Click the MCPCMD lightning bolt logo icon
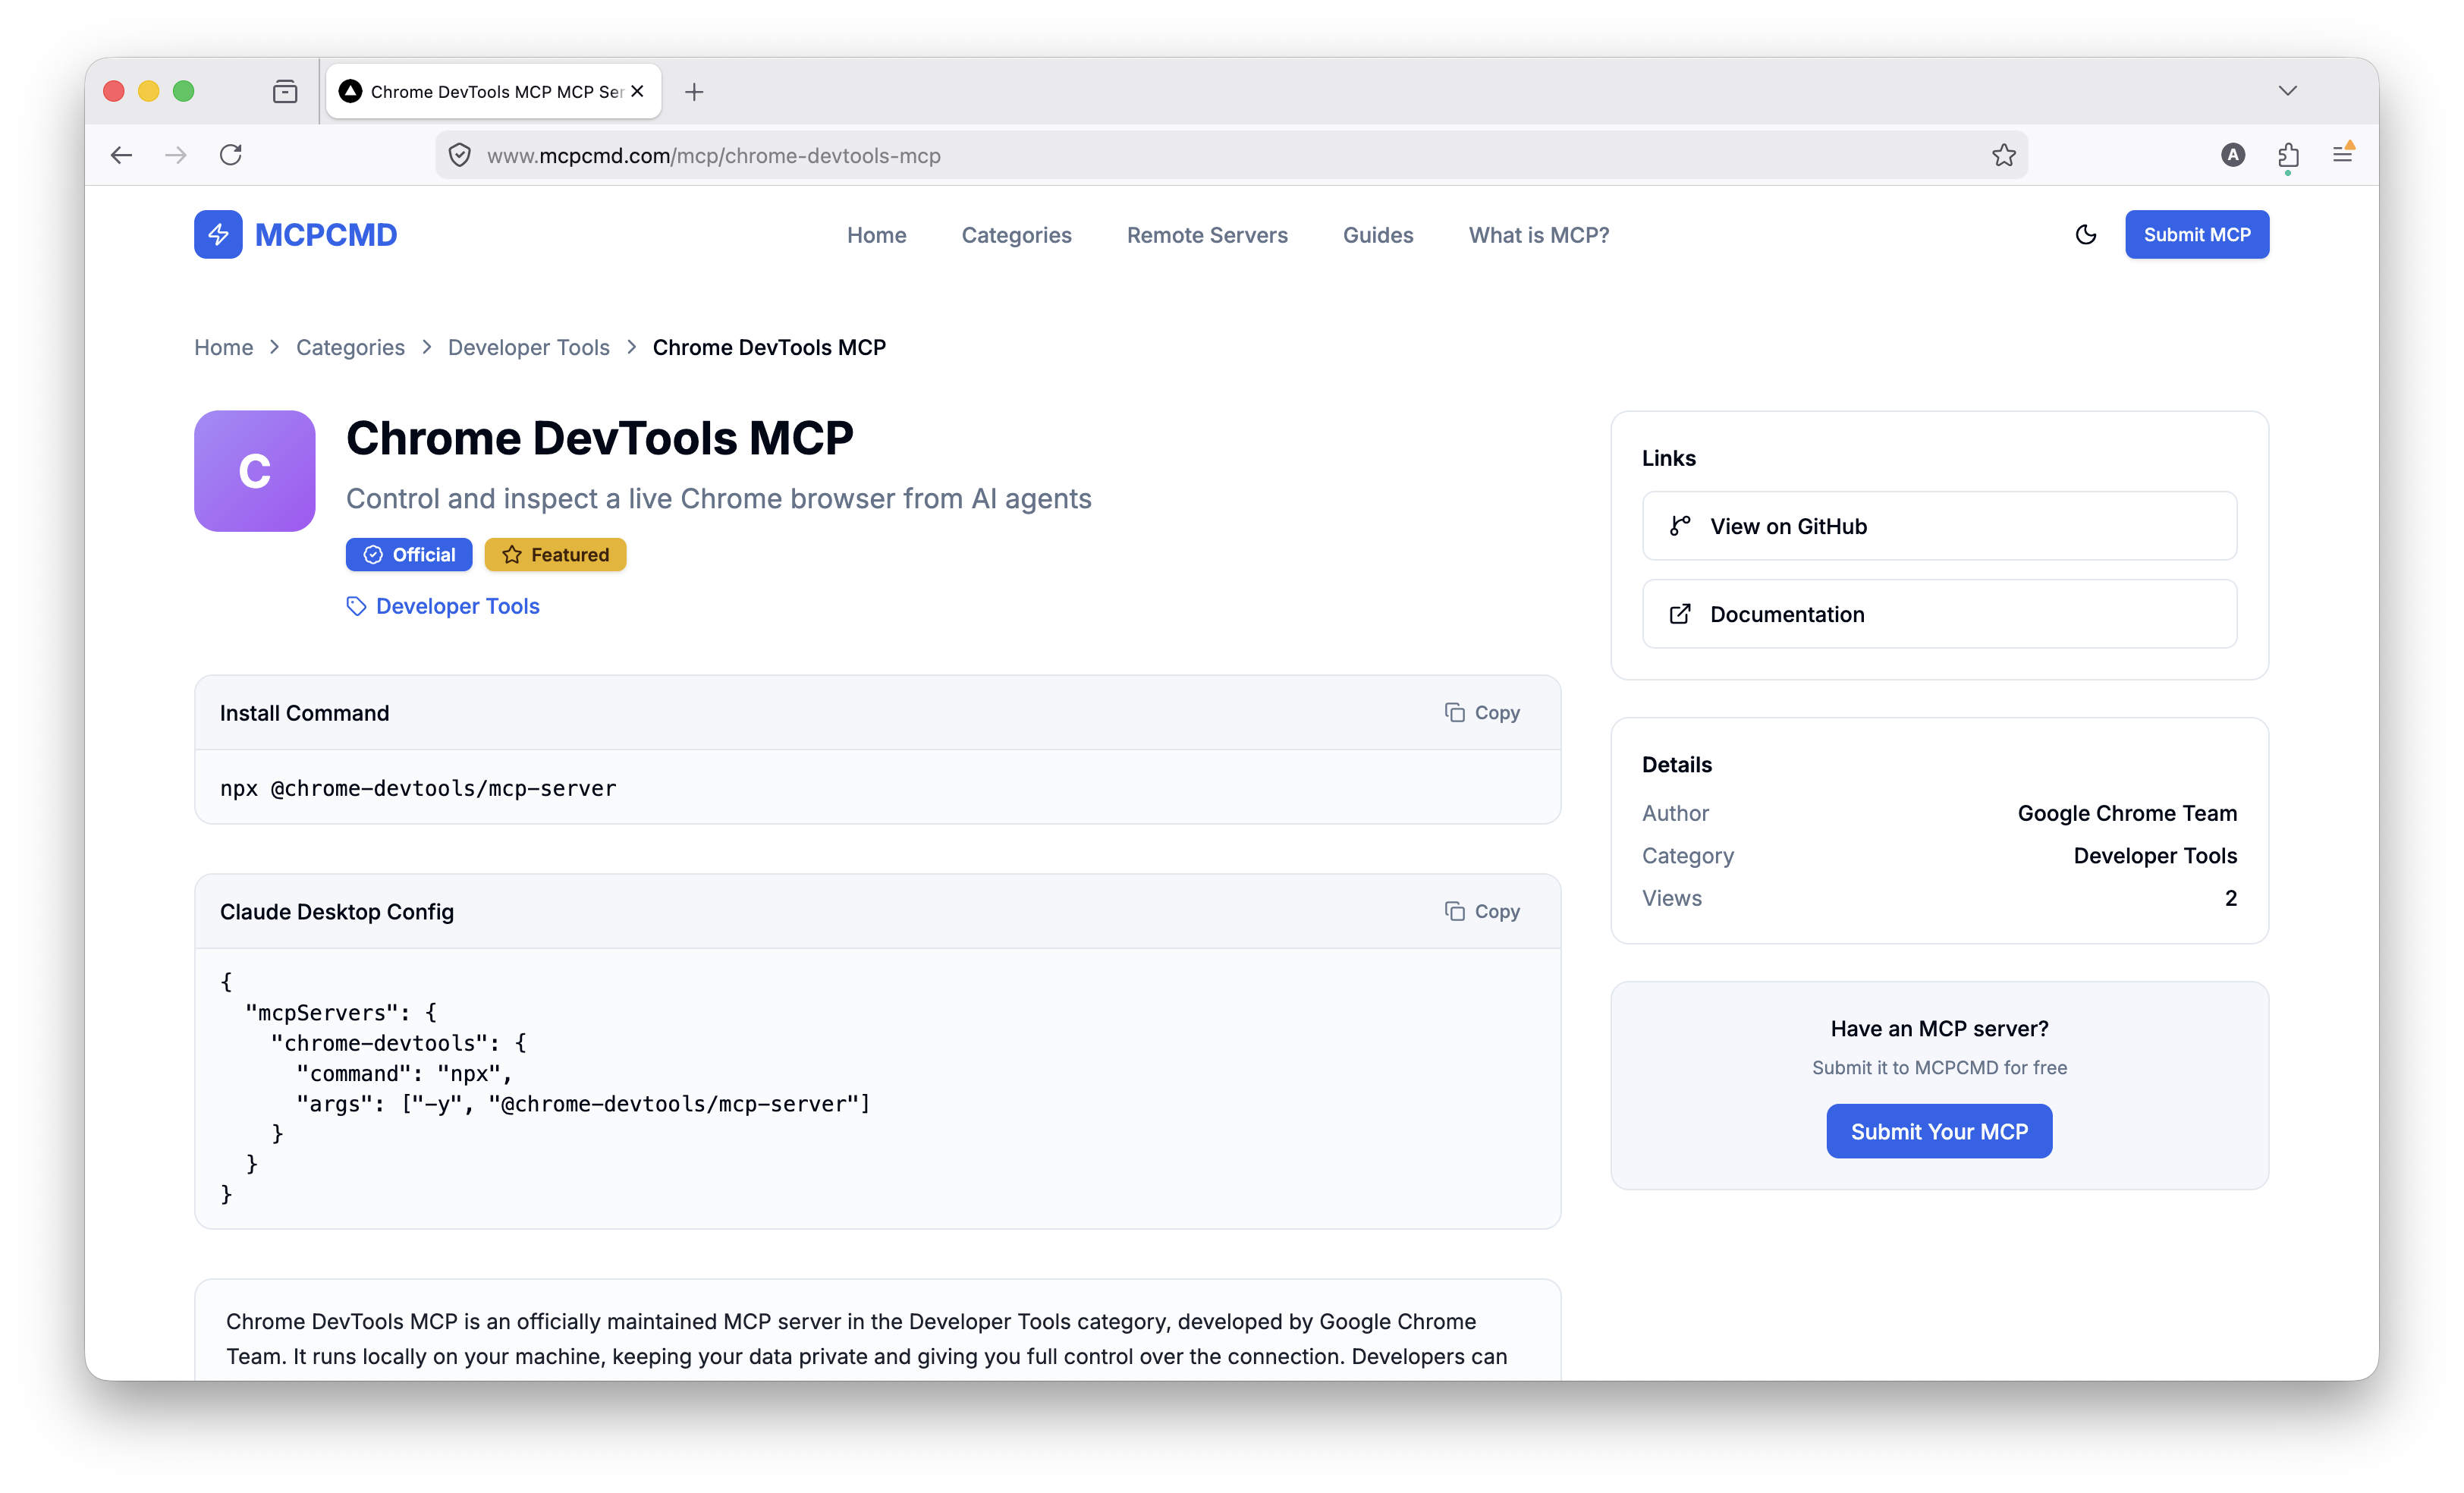The height and width of the screenshot is (1493, 2464). [217, 234]
